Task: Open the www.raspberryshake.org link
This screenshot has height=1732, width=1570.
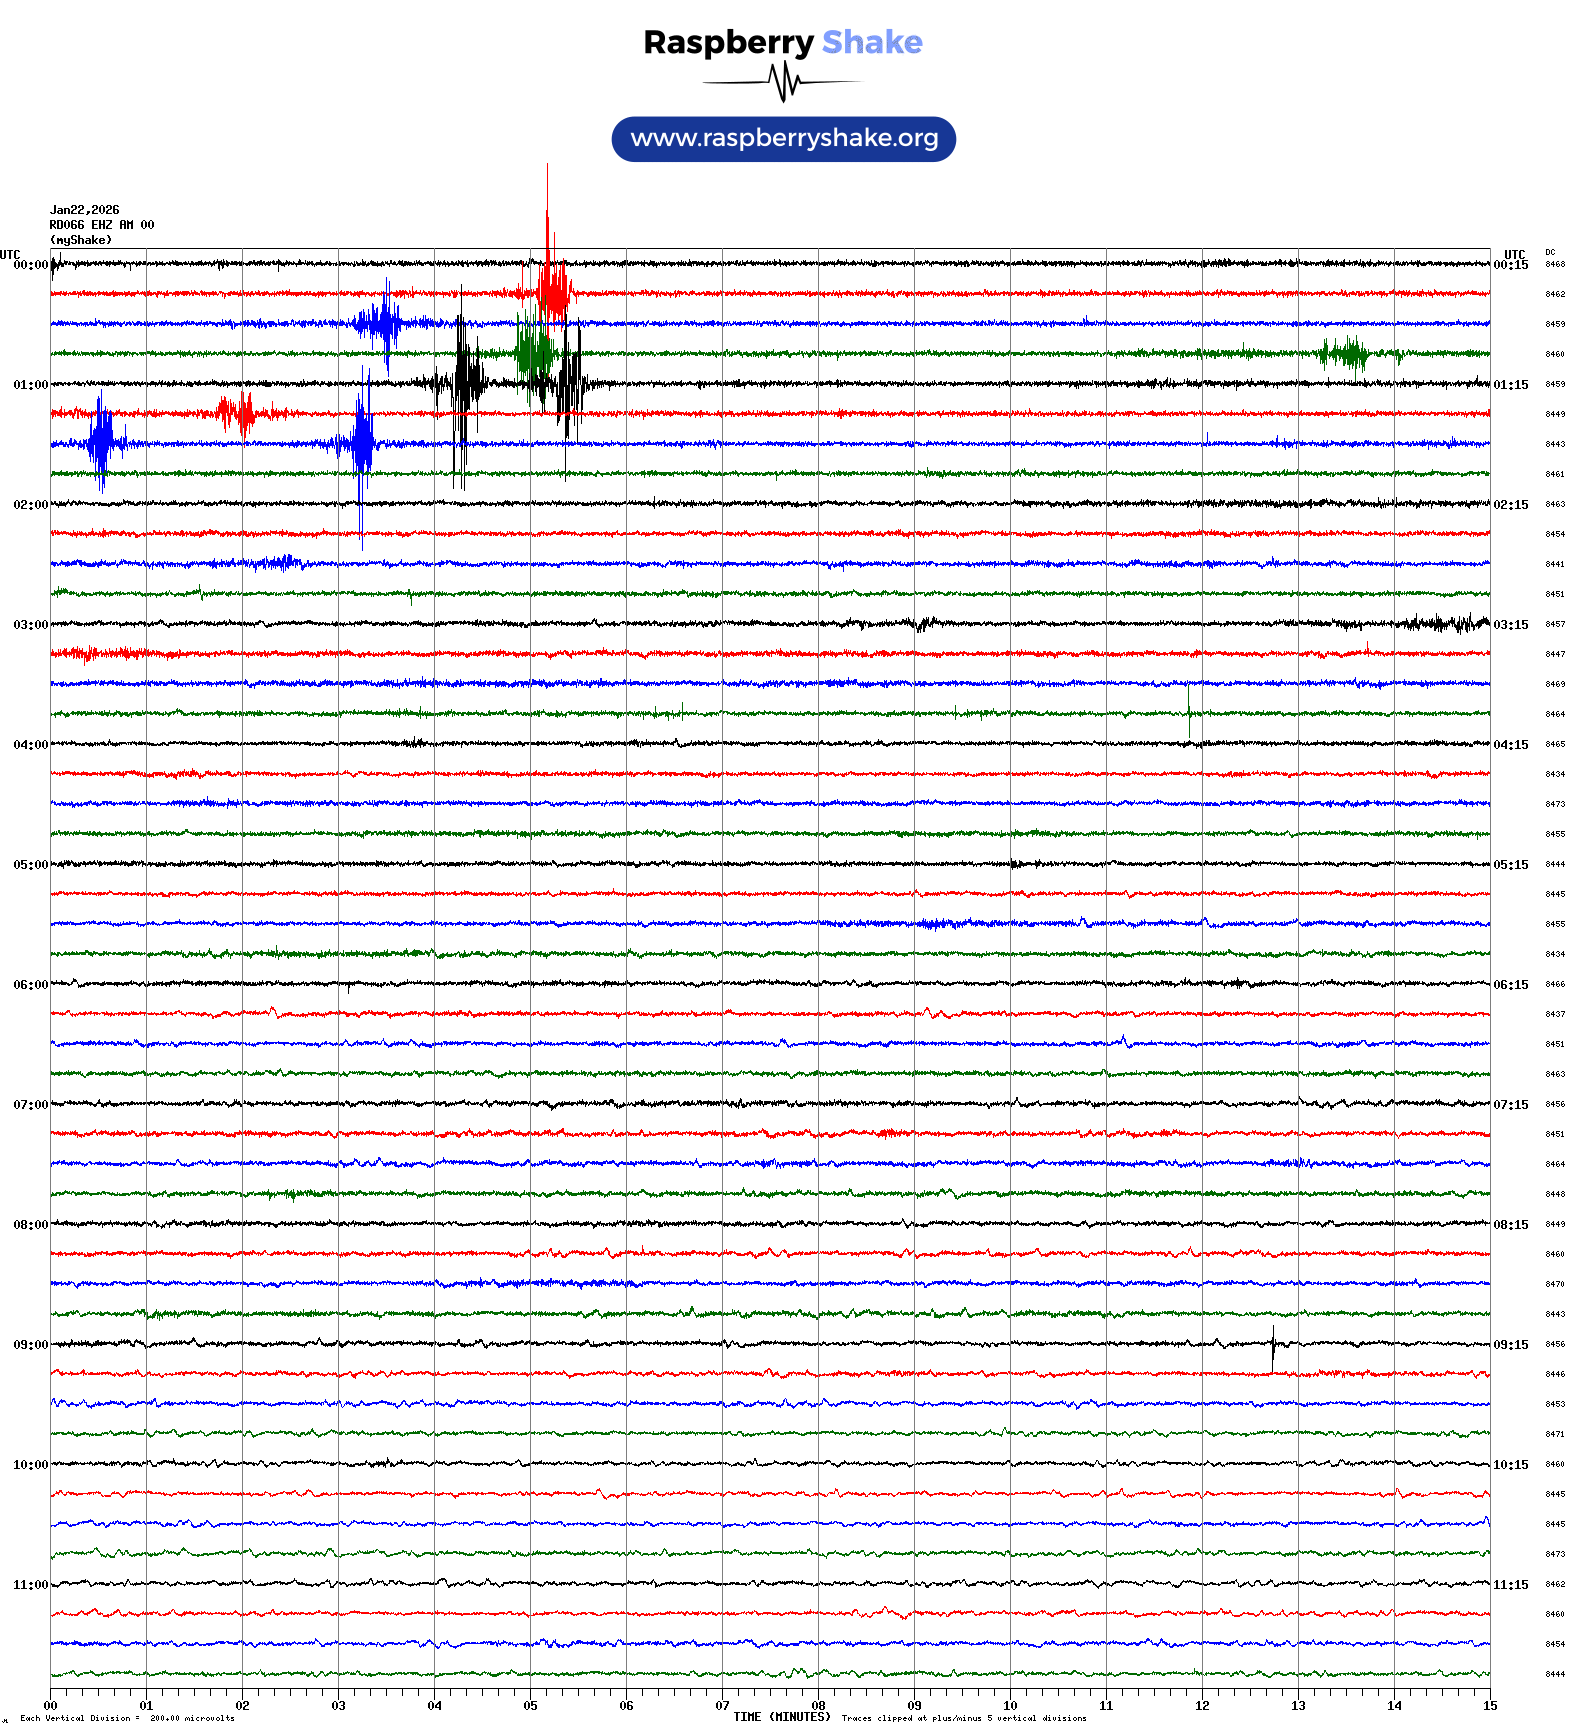Action: (x=784, y=138)
